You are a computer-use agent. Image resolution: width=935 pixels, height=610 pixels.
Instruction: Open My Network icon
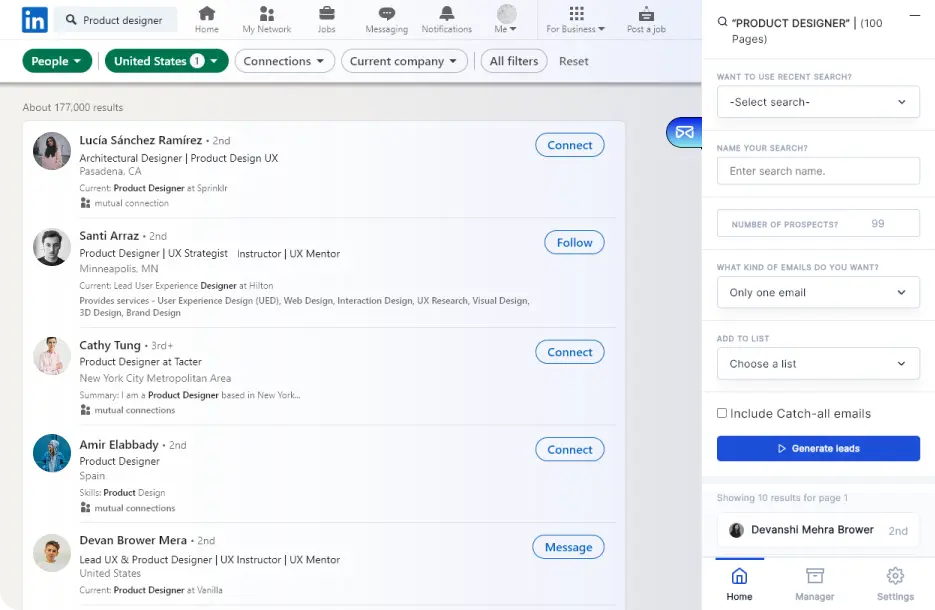click(267, 14)
